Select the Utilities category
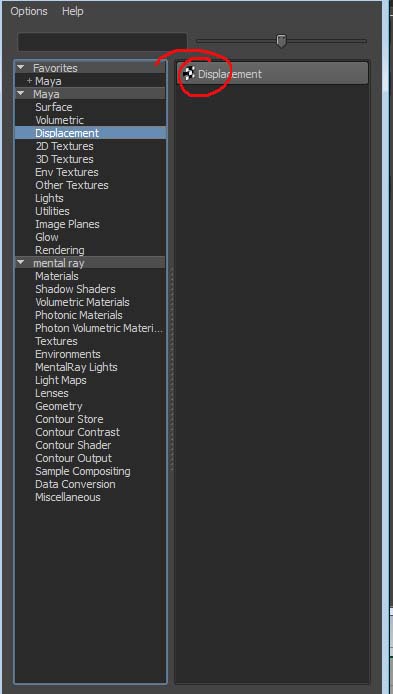This screenshot has width=393, height=694. (x=52, y=211)
